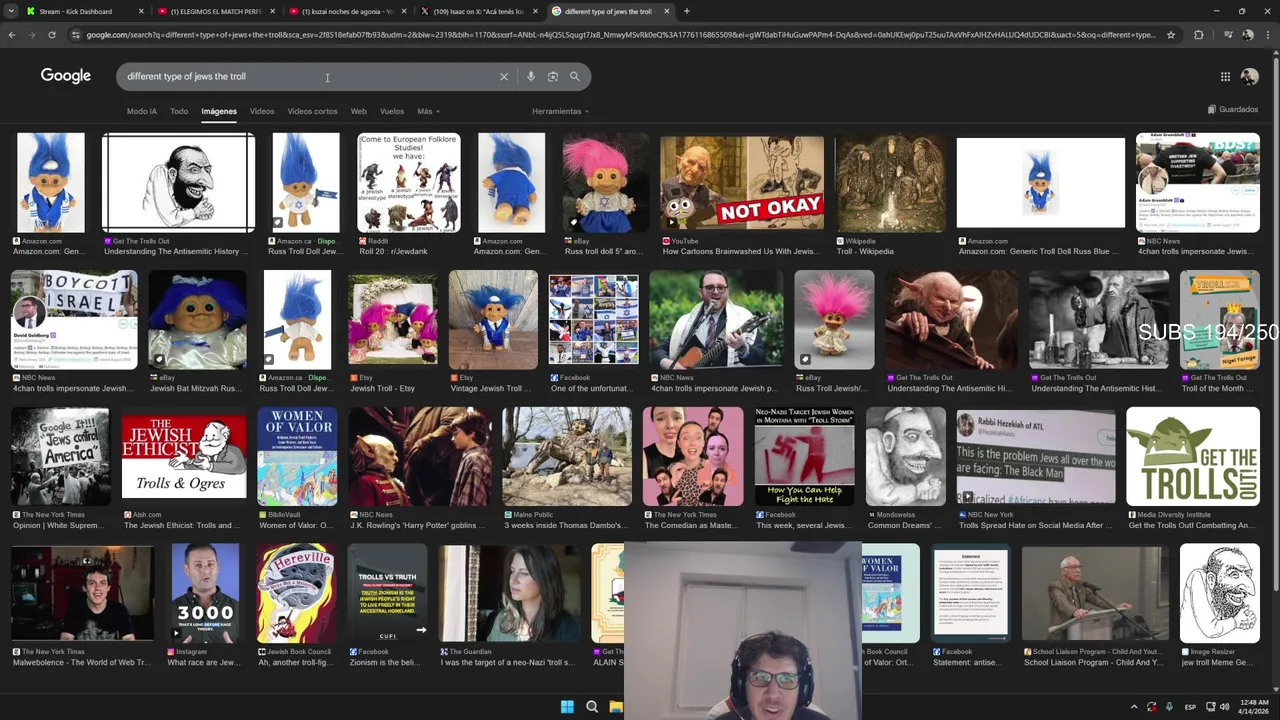Switch to the kuzai noches de agonia tab
Screen dimensions: 1280x720
(x=347, y=11)
